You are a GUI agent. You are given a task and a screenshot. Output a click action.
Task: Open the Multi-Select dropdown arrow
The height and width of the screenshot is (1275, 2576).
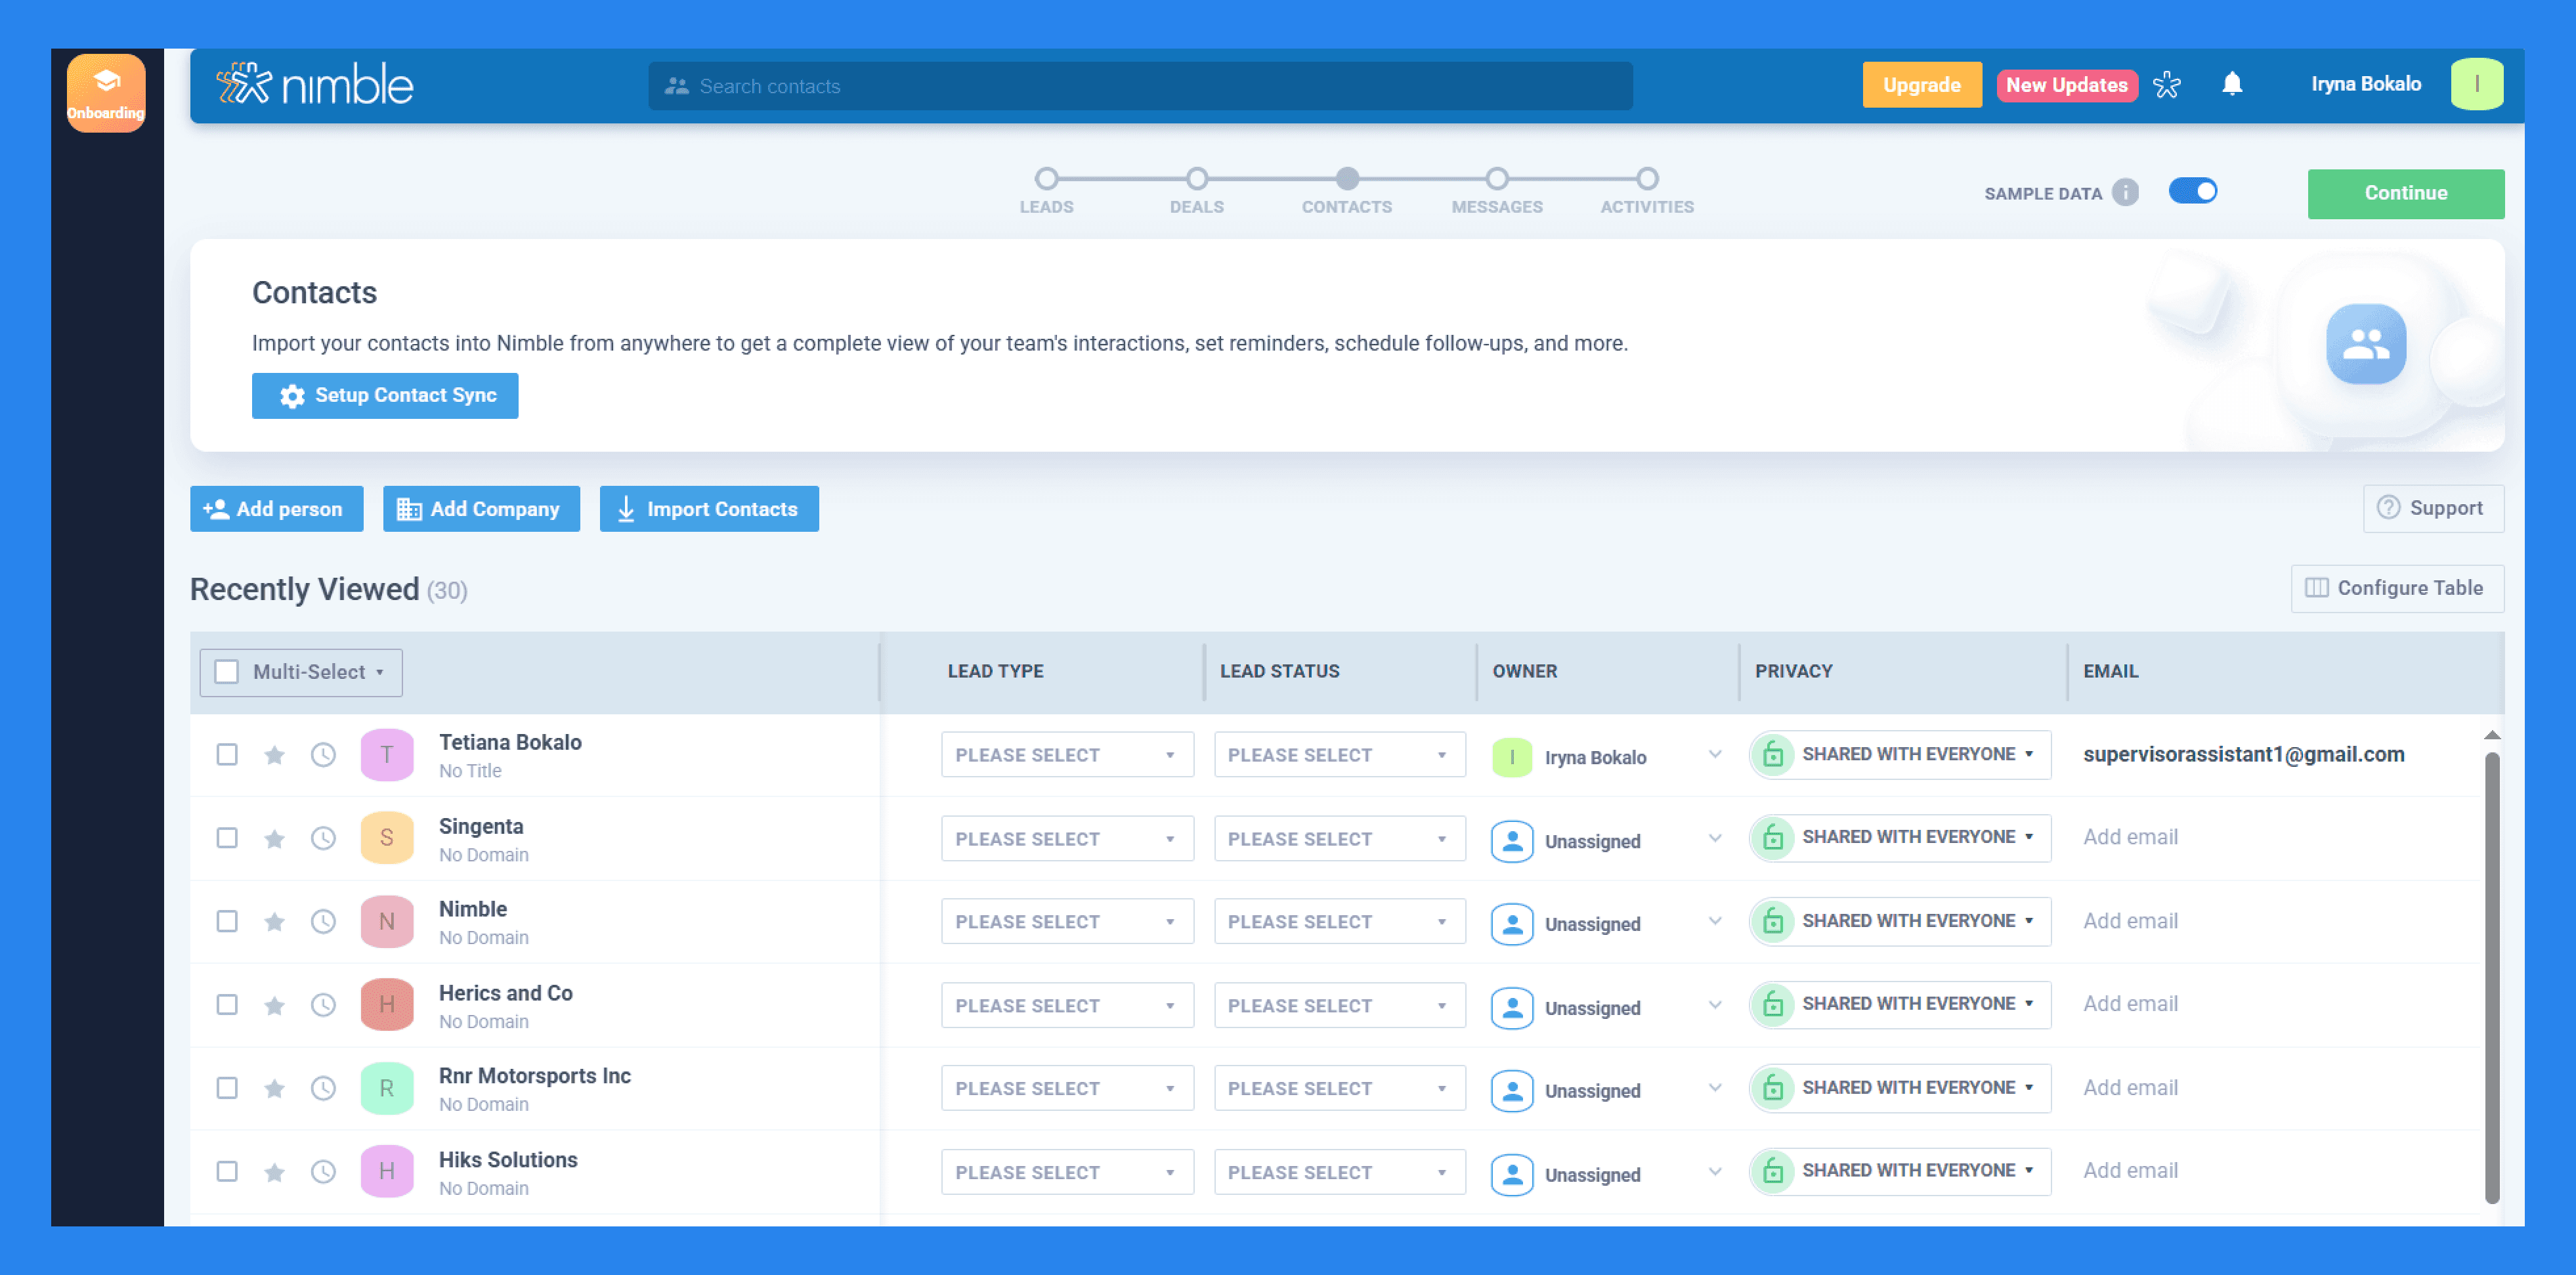pos(380,673)
